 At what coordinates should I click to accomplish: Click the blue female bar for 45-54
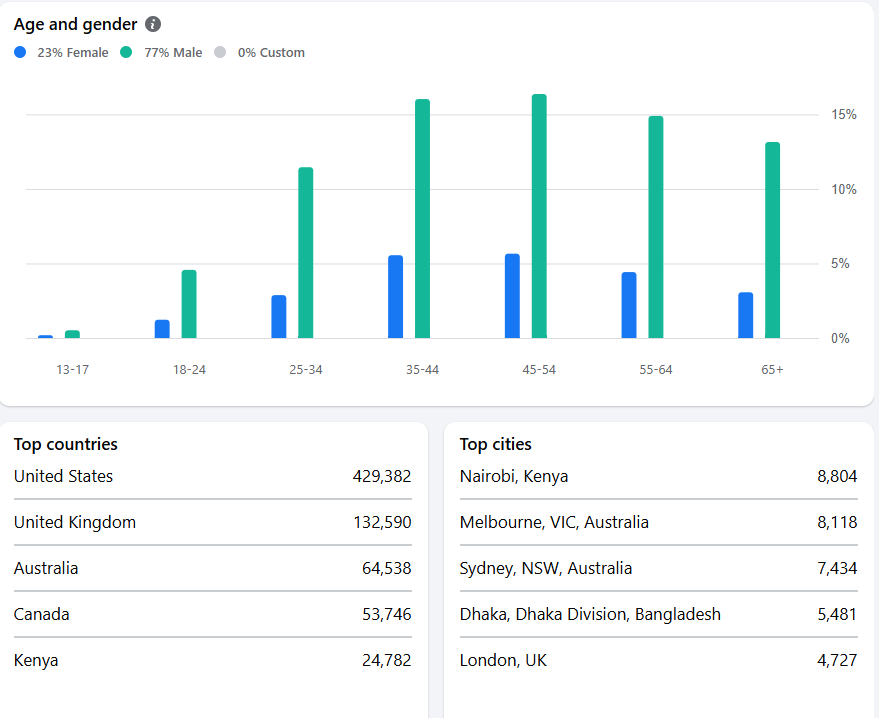[512, 296]
